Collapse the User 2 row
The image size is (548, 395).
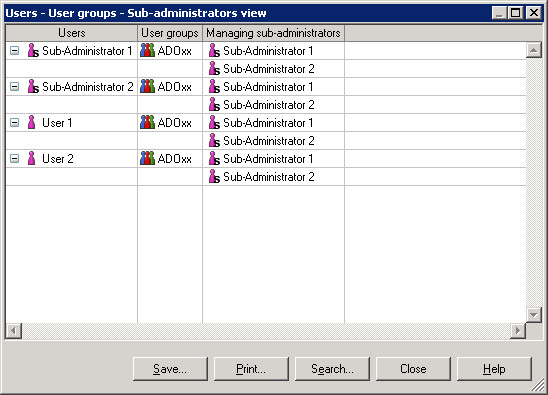coord(14,159)
